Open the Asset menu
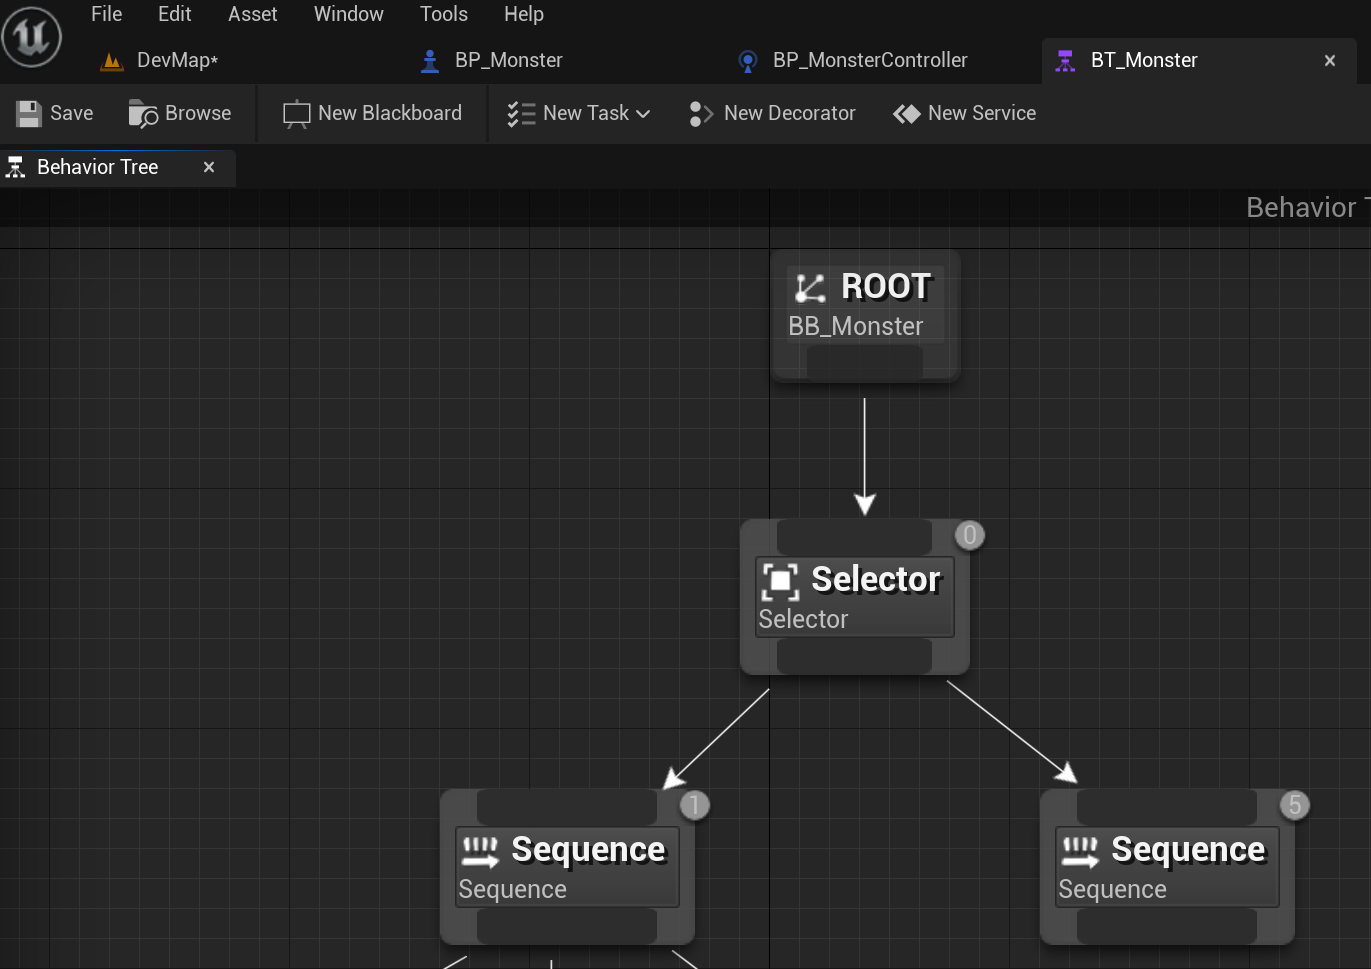Image resolution: width=1371 pixels, height=969 pixels. [x=253, y=14]
